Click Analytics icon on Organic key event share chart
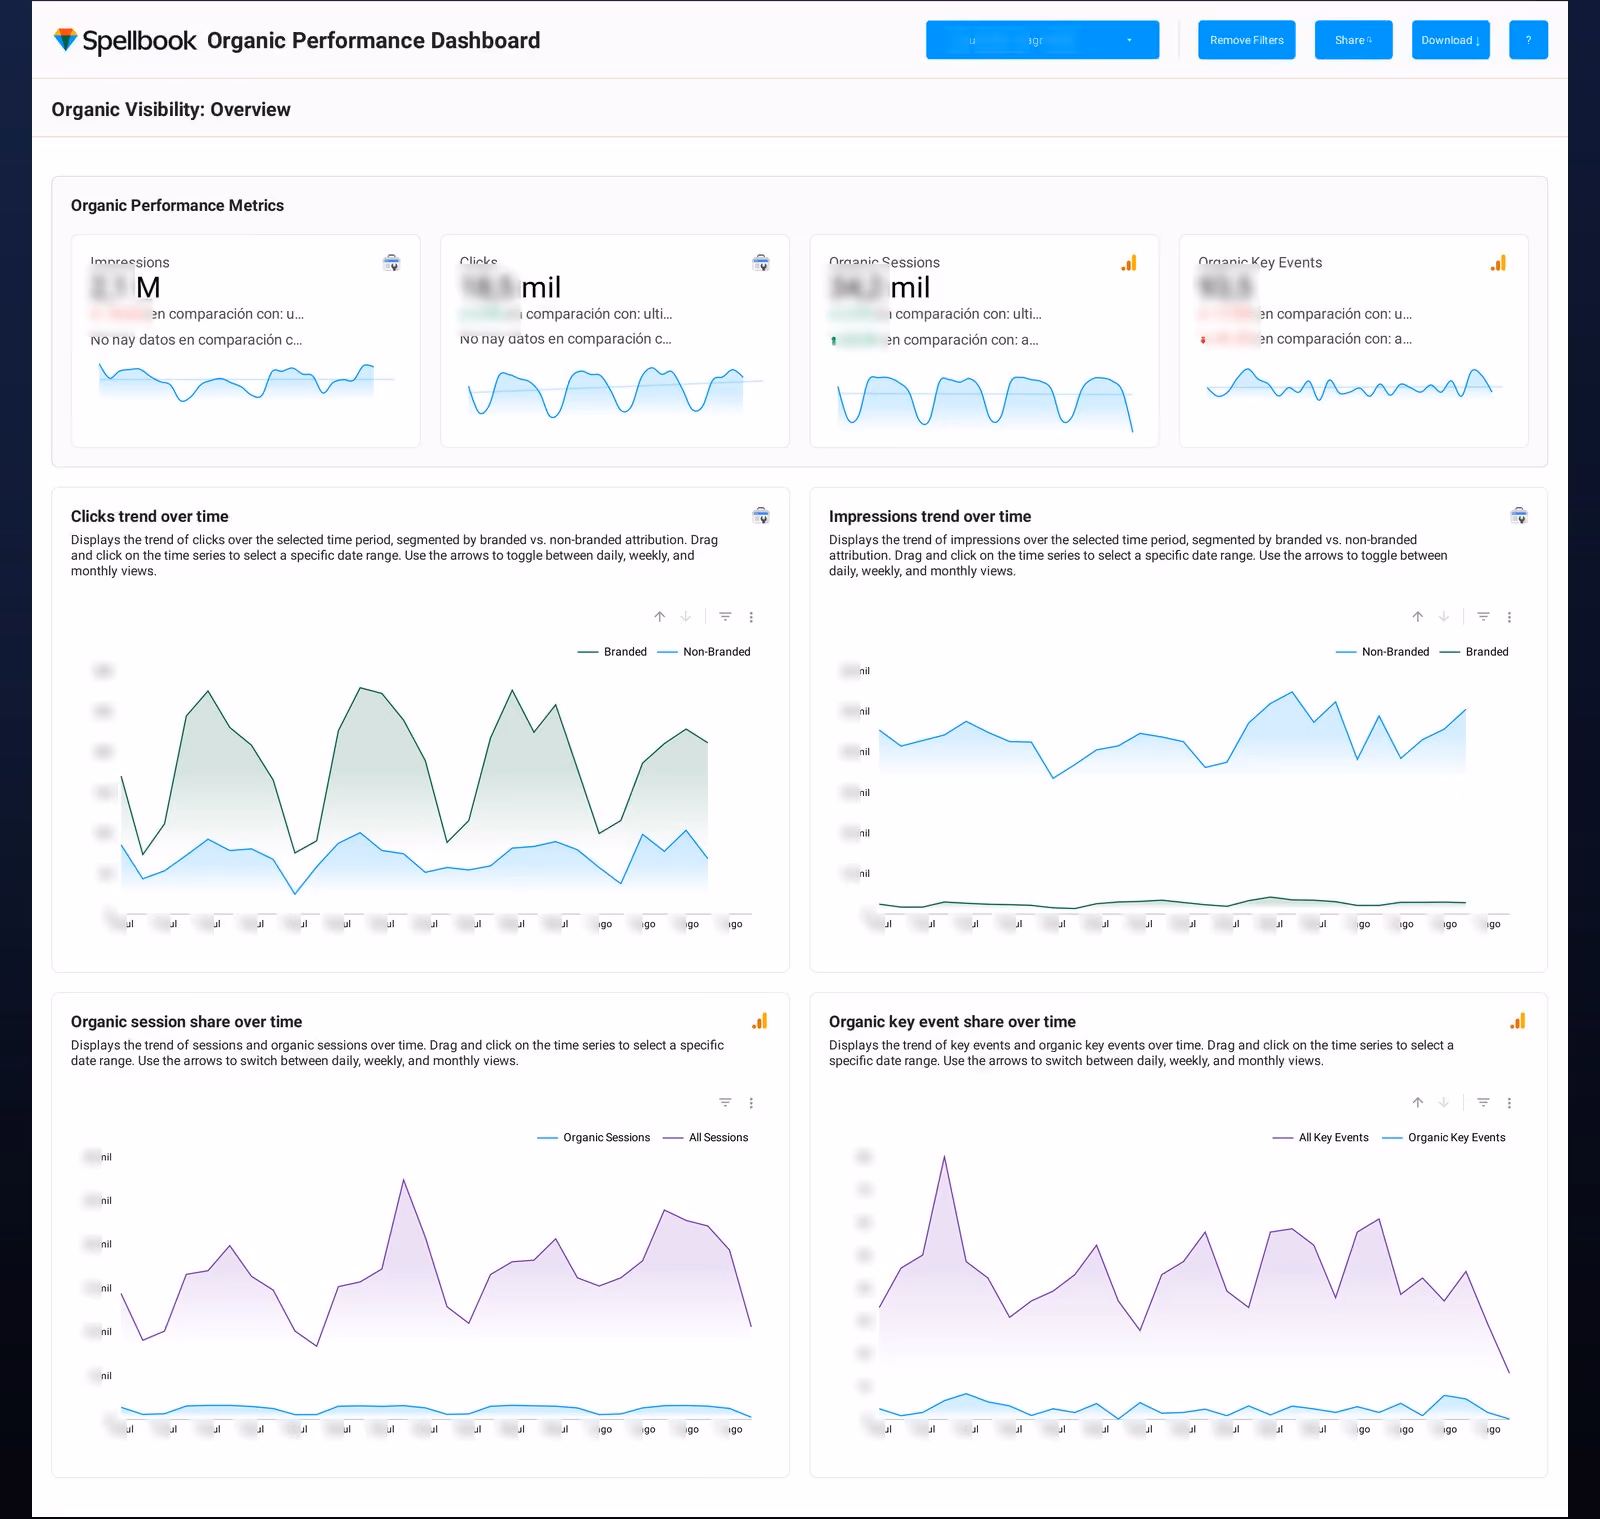This screenshot has width=1600, height=1519. click(x=1518, y=1021)
